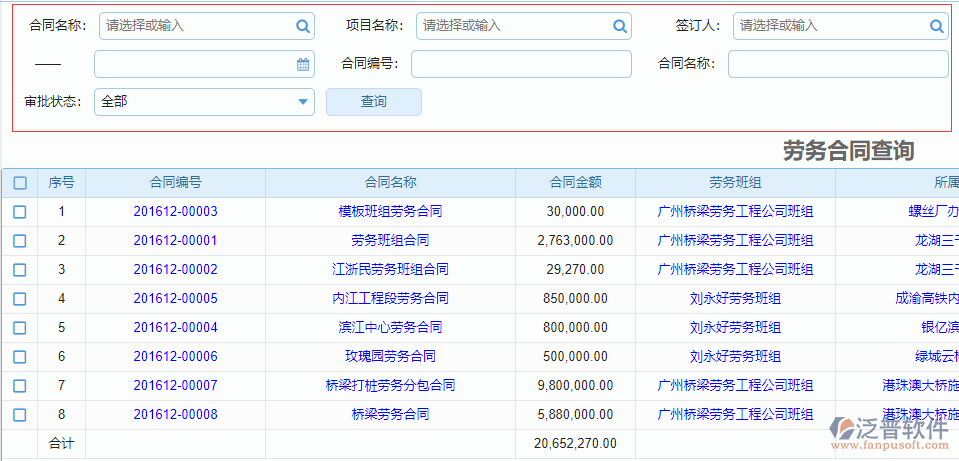
Task: Click the 模板班组劳务合同 link
Action: 390,212
